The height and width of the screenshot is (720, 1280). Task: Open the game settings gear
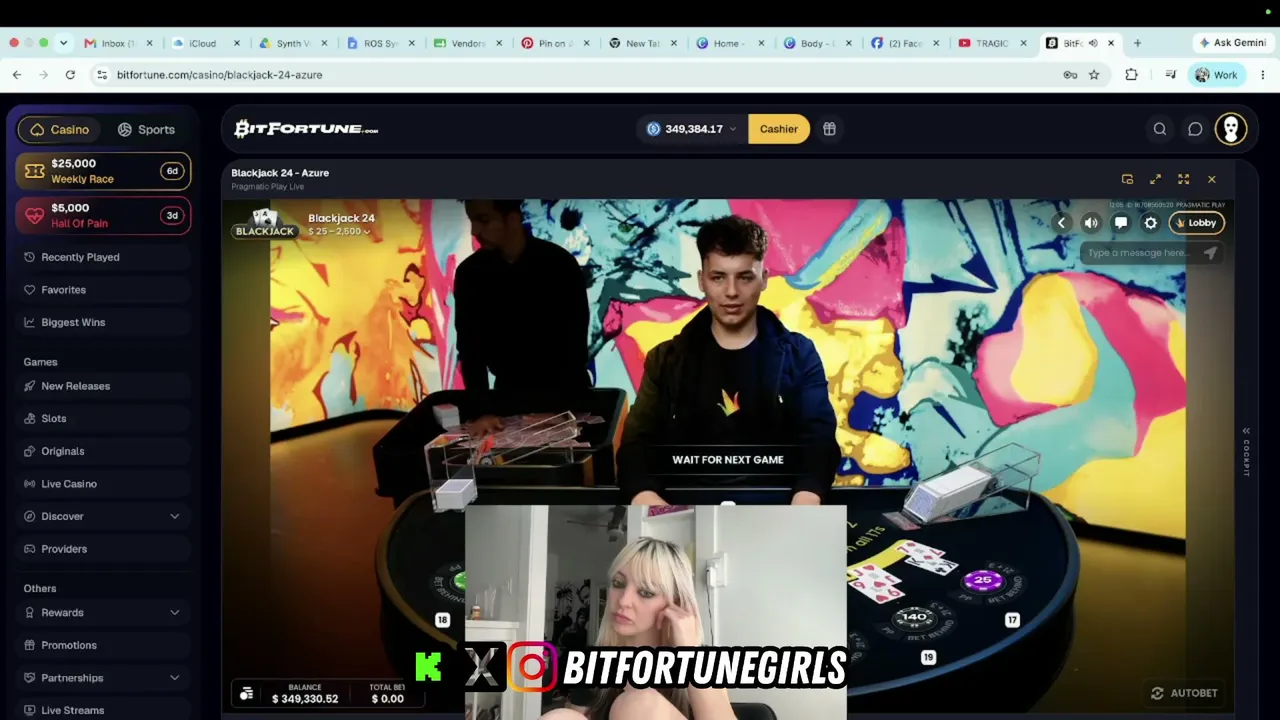[1151, 223]
